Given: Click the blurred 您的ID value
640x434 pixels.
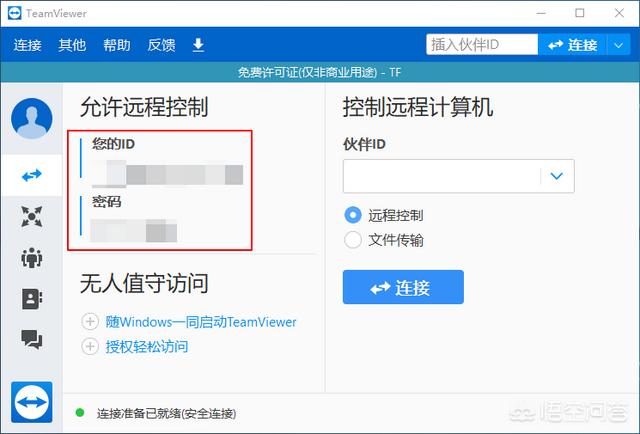Looking at the screenshot, I should coord(167,174).
